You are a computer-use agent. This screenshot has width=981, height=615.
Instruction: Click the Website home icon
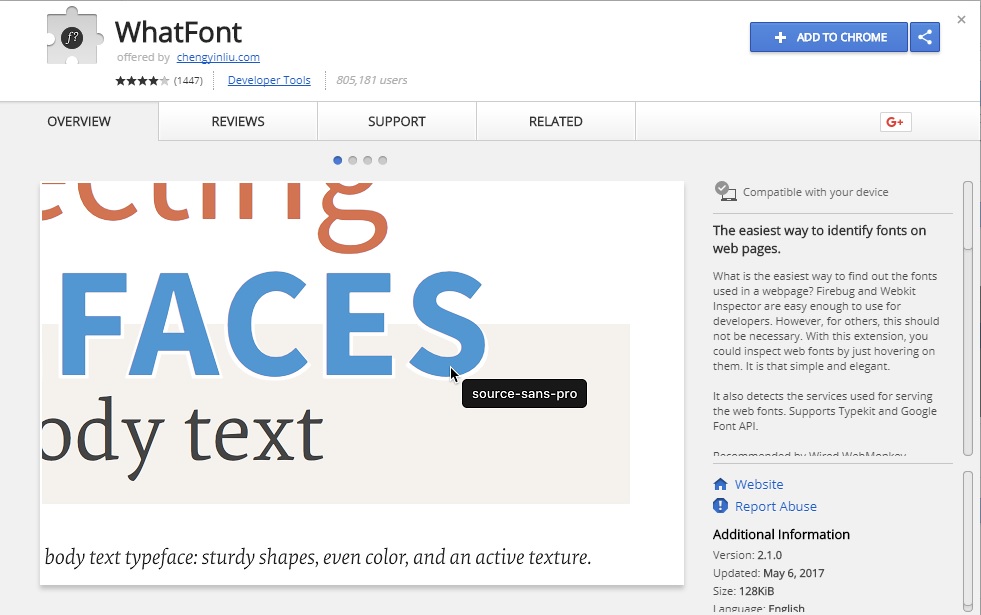pyautogui.click(x=720, y=484)
